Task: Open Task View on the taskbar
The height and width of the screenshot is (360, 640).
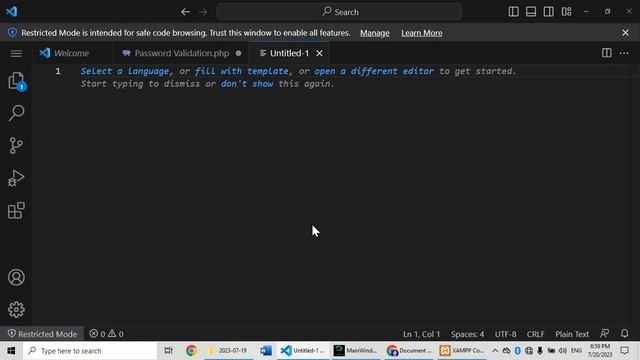Action: 168,351
